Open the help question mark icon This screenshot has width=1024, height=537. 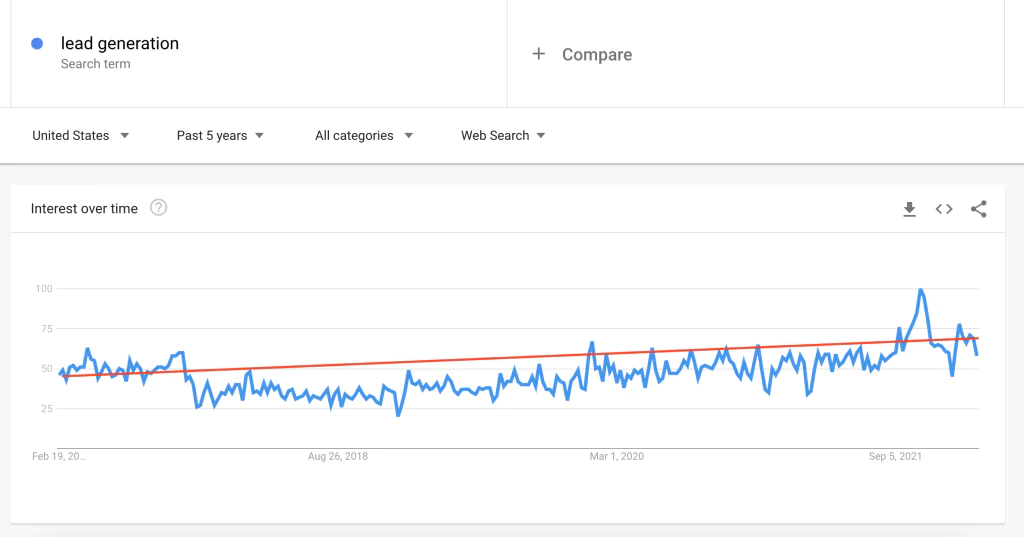(159, 208)
